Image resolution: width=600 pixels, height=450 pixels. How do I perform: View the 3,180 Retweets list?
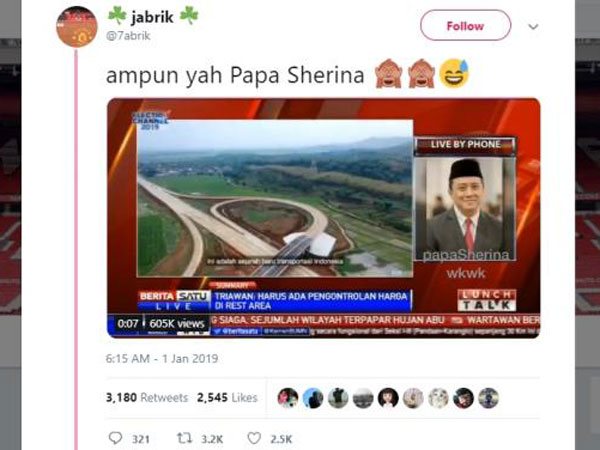pos(147,398)
